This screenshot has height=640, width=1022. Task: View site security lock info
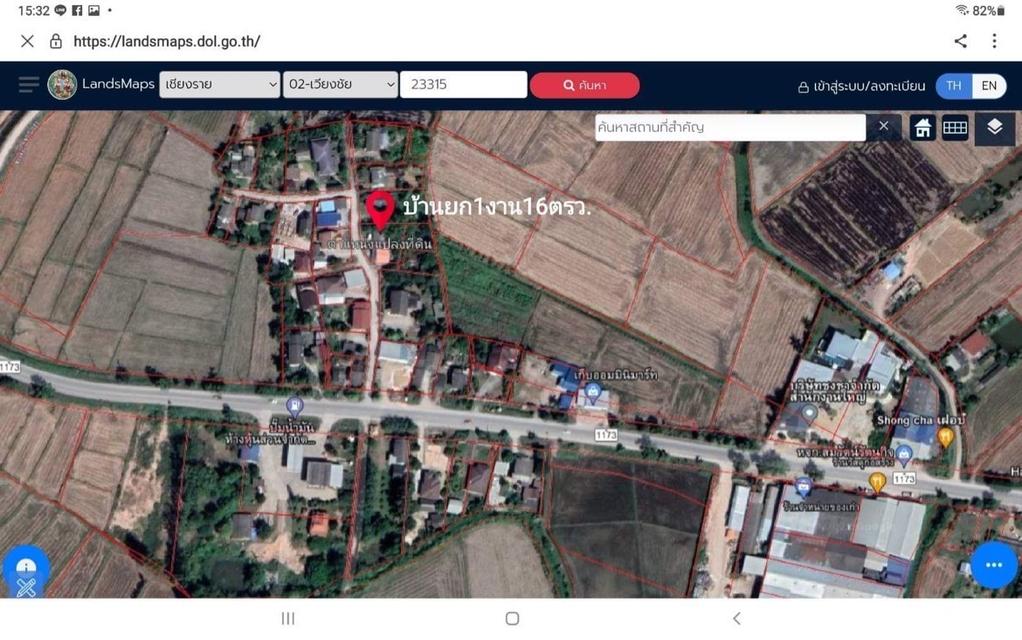pyautogui.click(x=56, y=42)
